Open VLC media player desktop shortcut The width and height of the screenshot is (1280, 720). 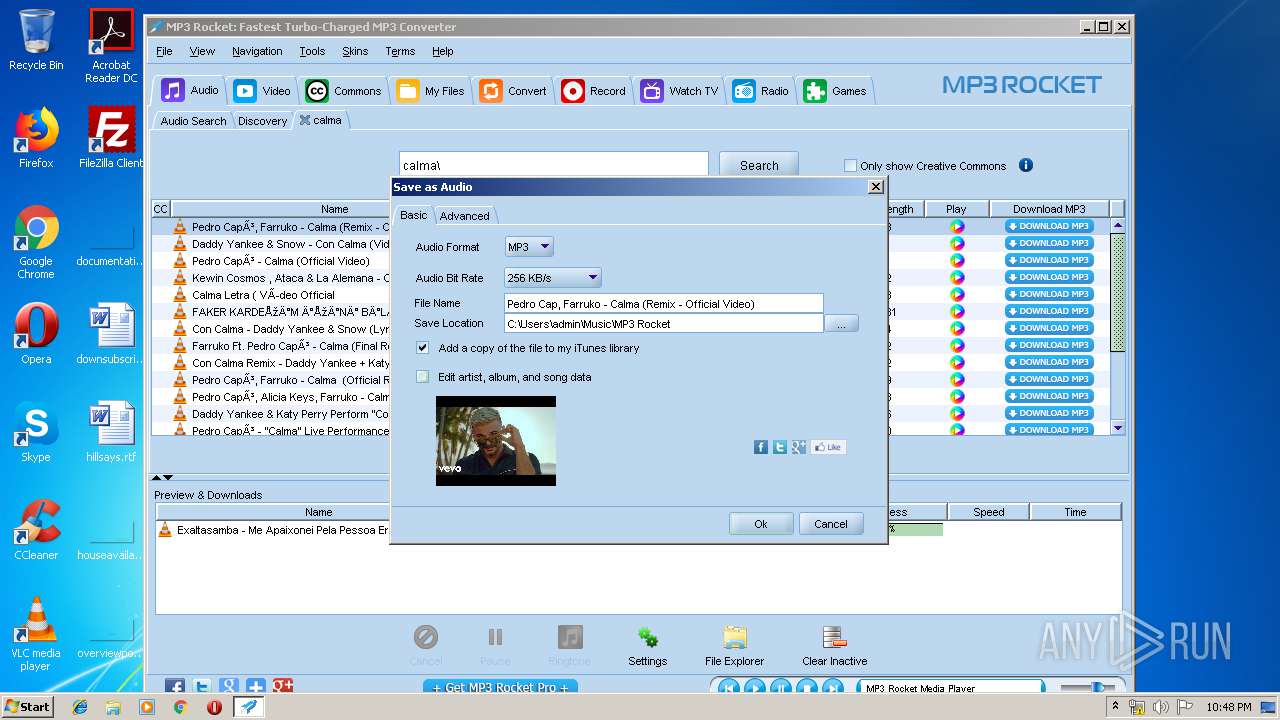click(x=36, y=634)
